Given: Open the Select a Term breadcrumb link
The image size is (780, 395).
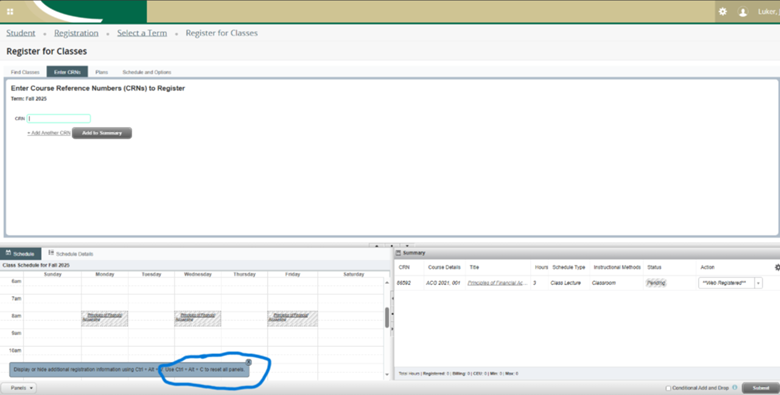Looking at the screenshot, I should 142,33.
